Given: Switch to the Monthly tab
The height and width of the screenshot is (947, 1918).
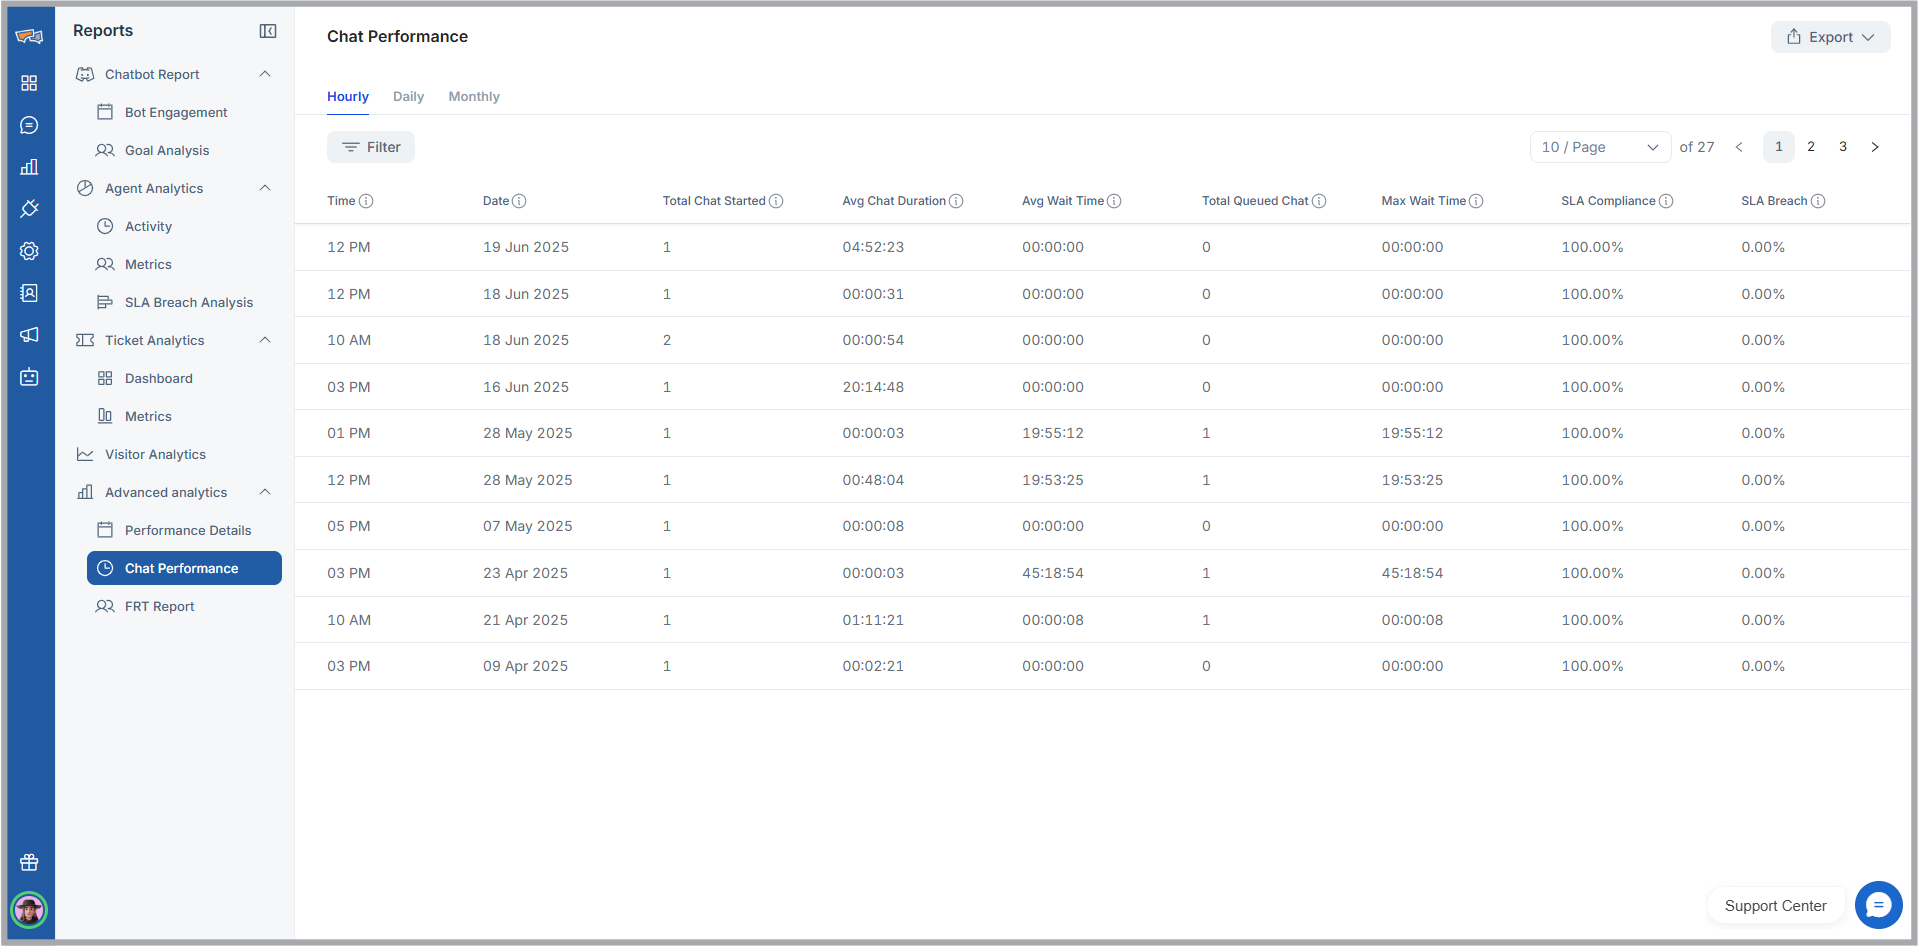Looking at the screenshot, I should click(x=474, y=97).
